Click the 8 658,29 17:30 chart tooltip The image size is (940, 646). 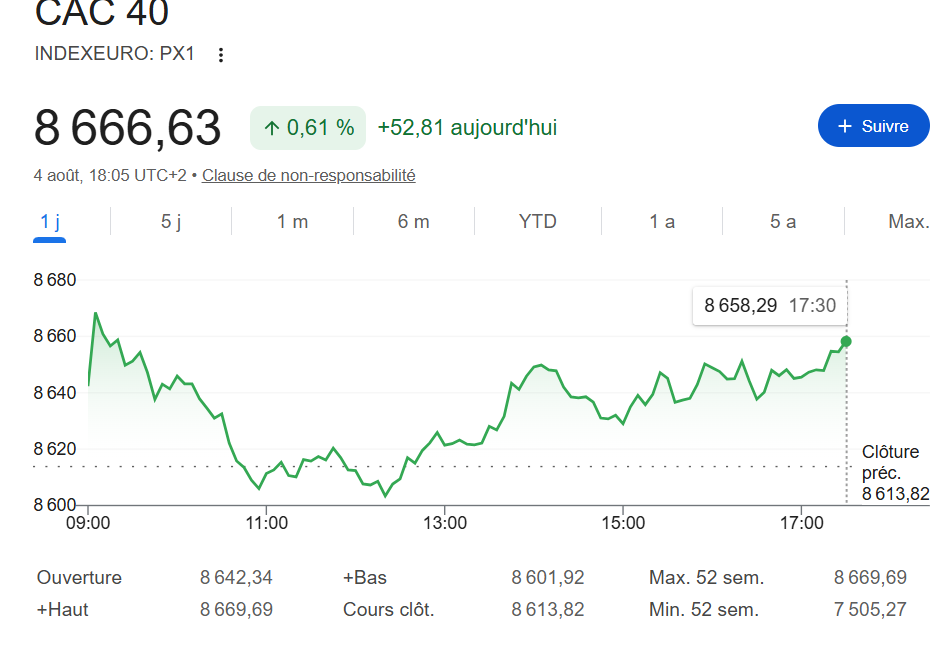tap(770, 306)
